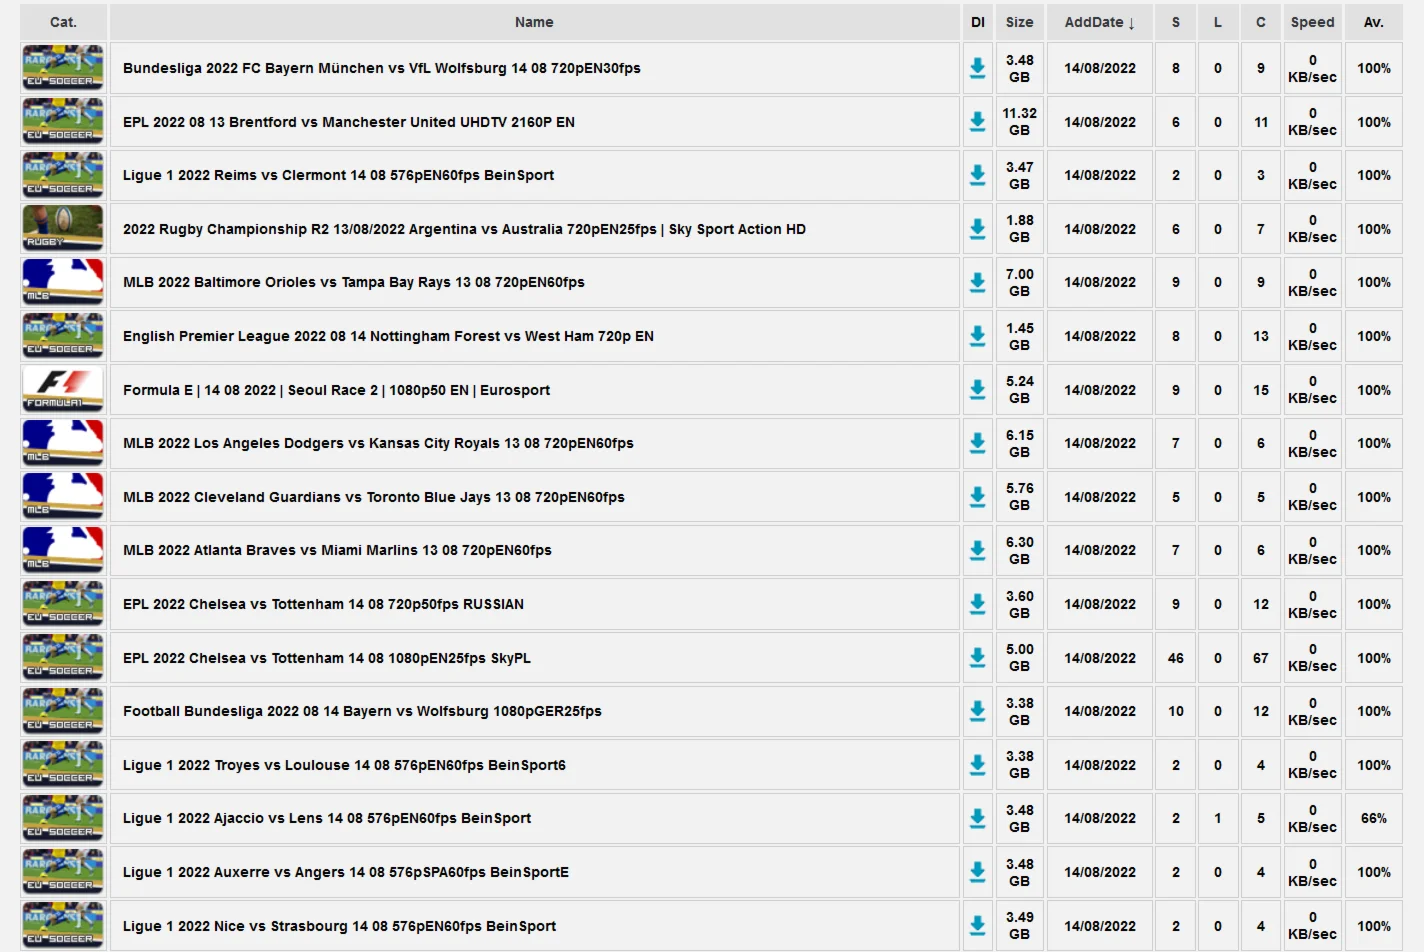Download Rugby Championship Argentina vs Australia torrent

click(977, 229)
